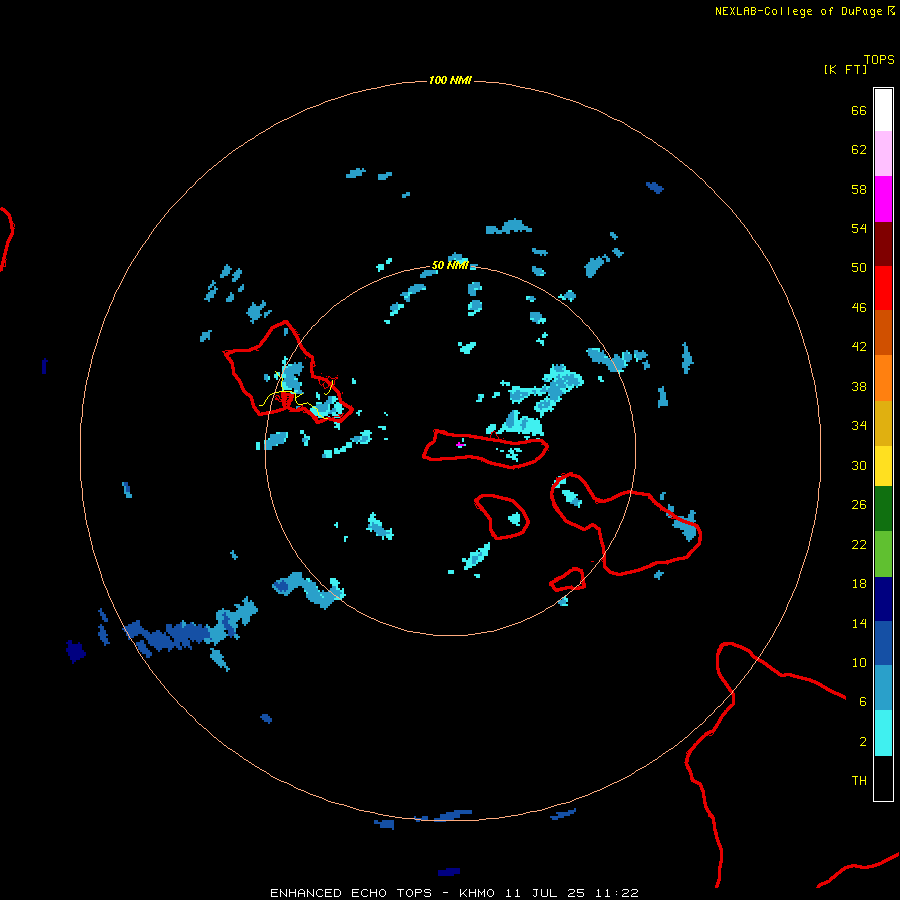Click the yellow 34 kft legend swatch
Screen dimensions: 900x900
point(883,465)
